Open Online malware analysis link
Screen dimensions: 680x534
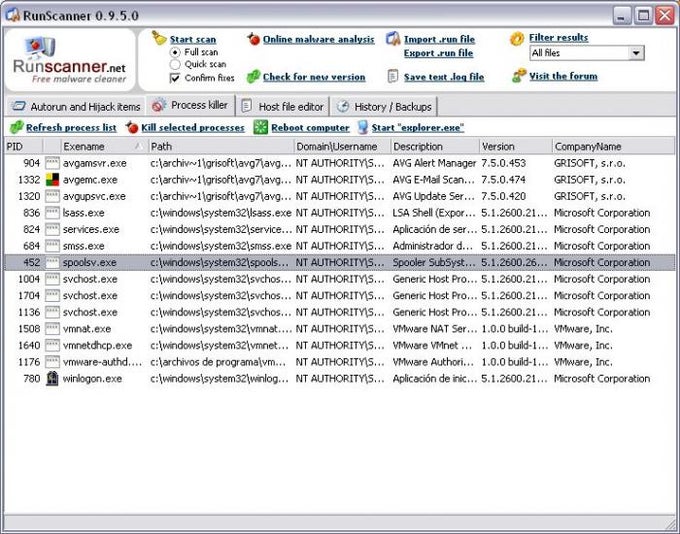318,39
